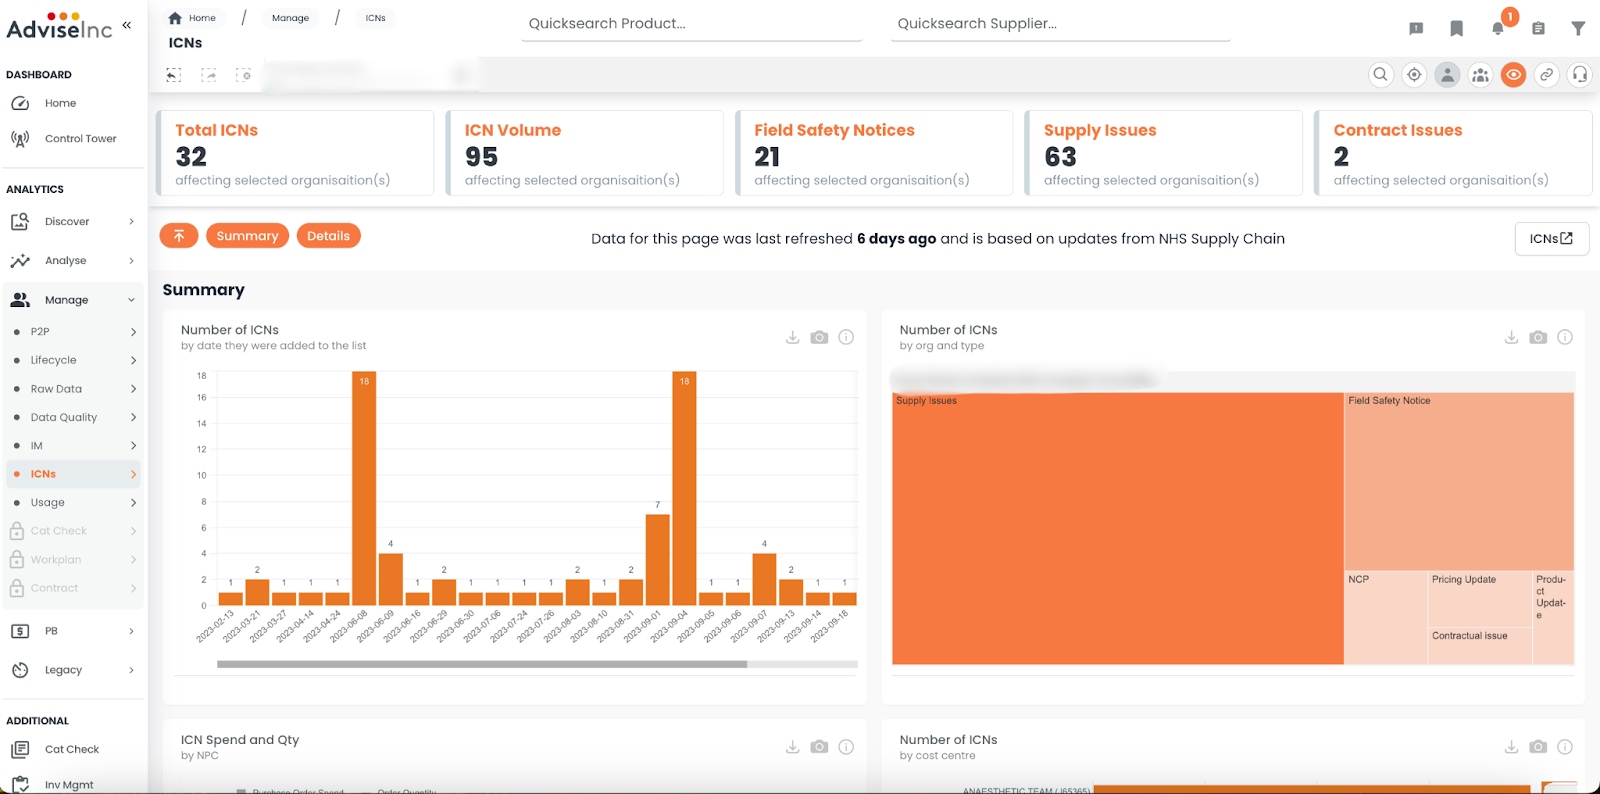1600x794 pixels.
Task: Click the bookmark icon in header
Action: coord(1456,28)
